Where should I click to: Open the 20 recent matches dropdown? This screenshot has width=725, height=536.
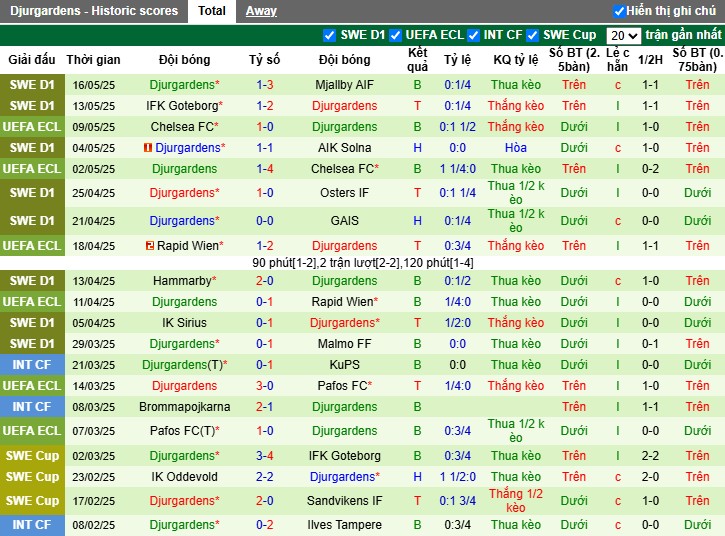tap(624, 36)
